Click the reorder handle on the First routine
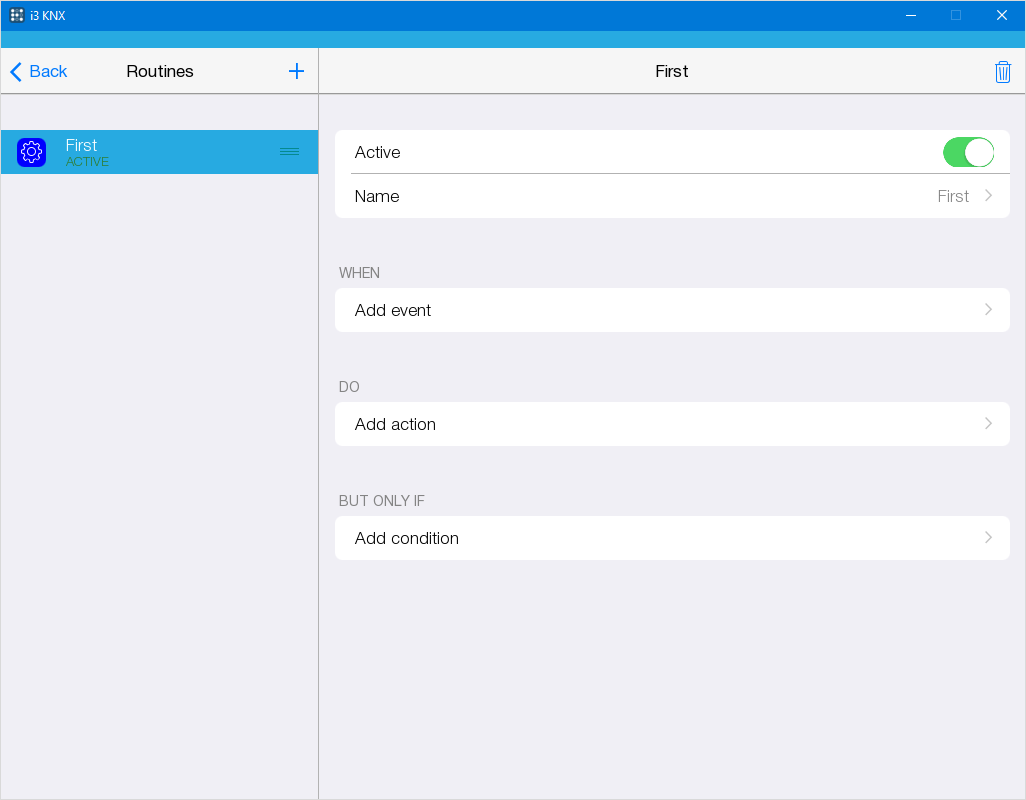Screen dimensions: 1026x800 [289, 151]
